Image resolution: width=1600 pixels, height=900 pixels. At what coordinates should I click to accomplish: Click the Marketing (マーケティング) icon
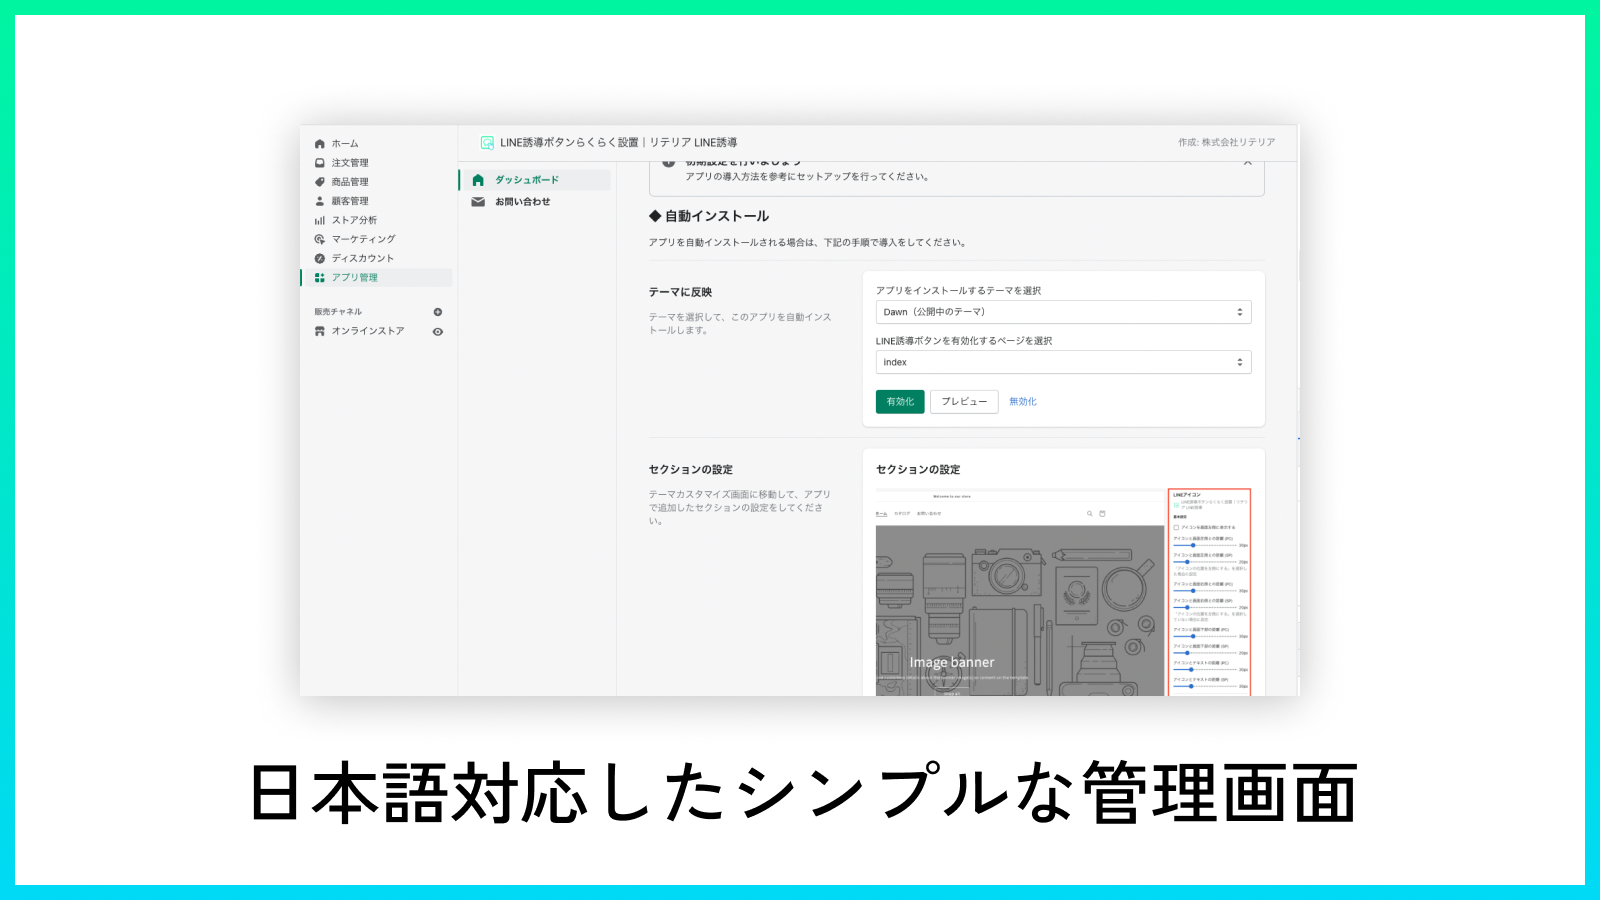320,239
